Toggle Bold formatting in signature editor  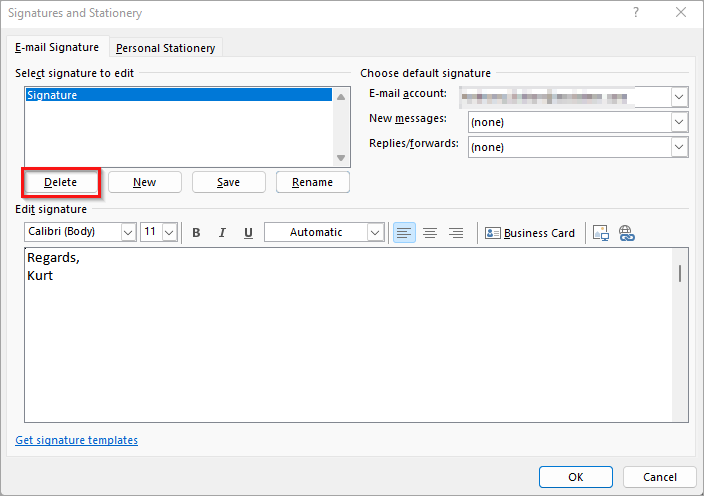(196, 233)
